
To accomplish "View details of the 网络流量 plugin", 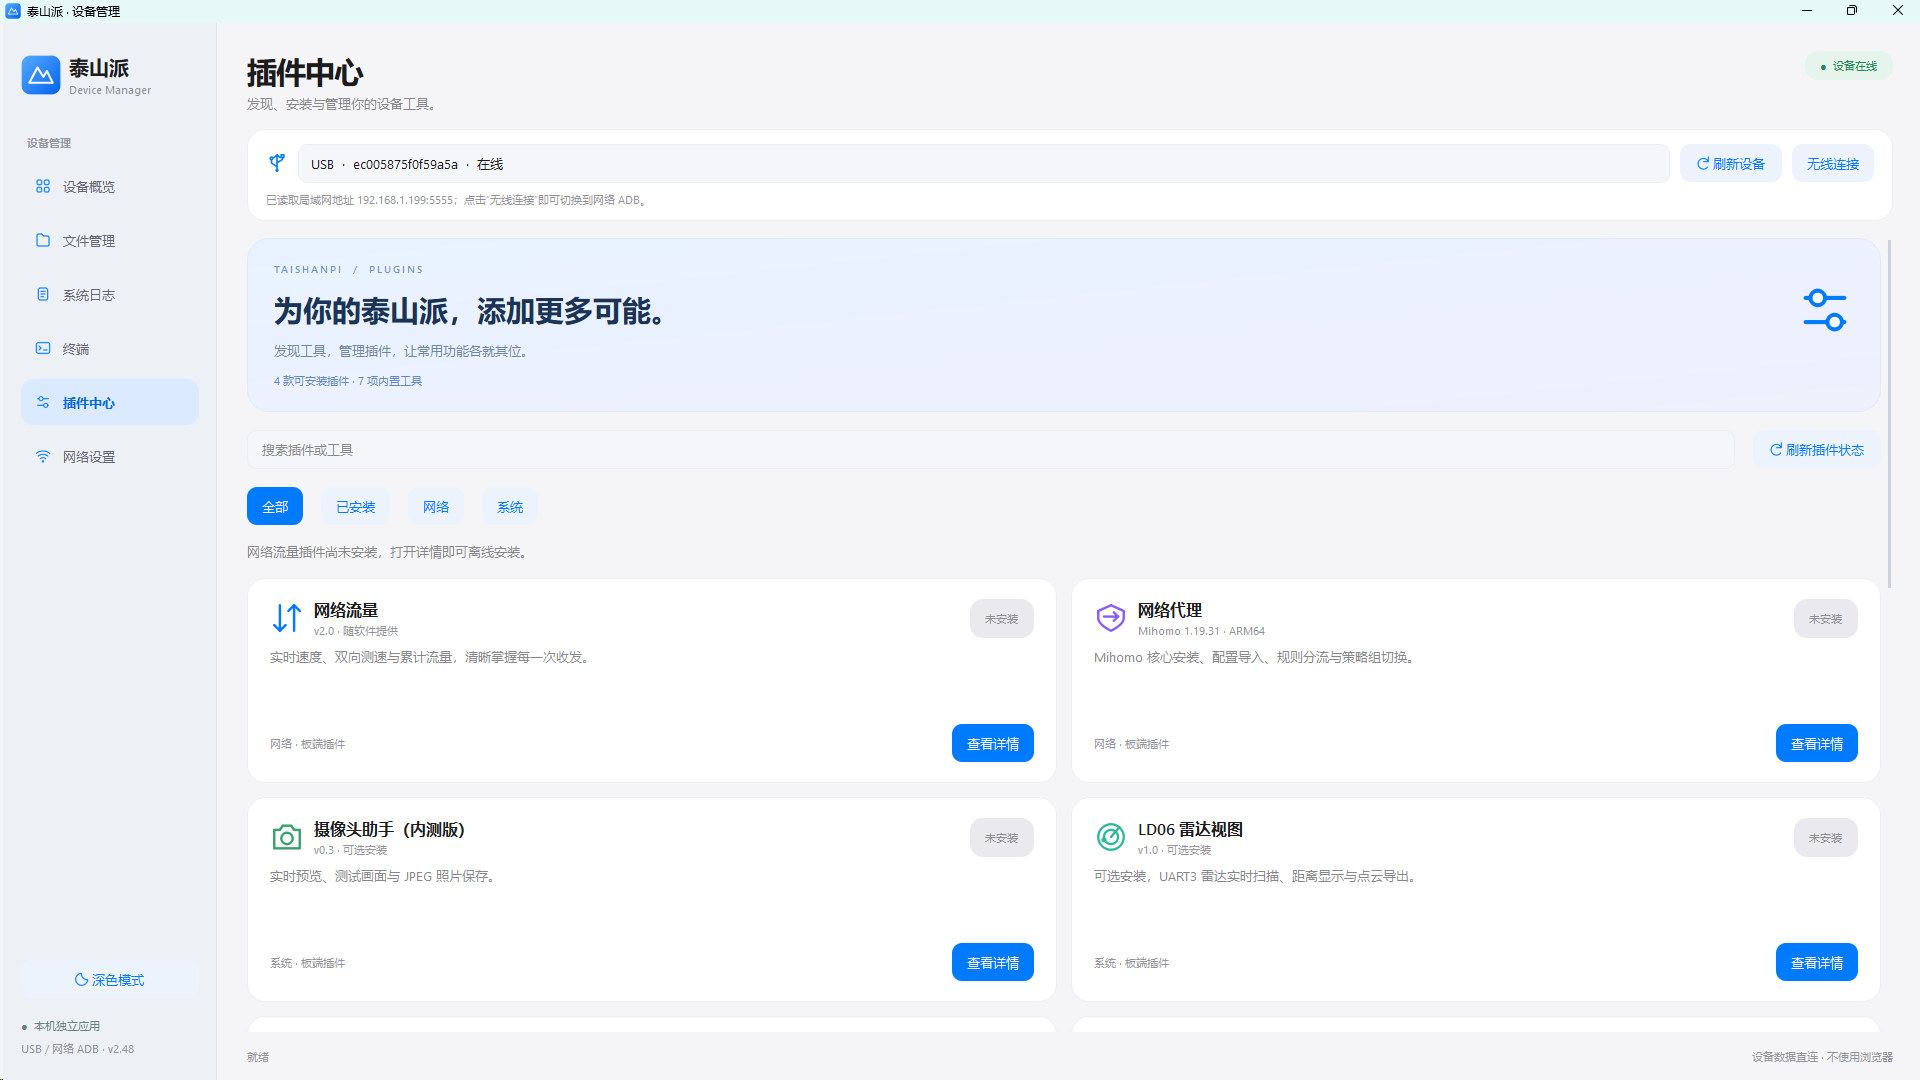I will [992, 743].
